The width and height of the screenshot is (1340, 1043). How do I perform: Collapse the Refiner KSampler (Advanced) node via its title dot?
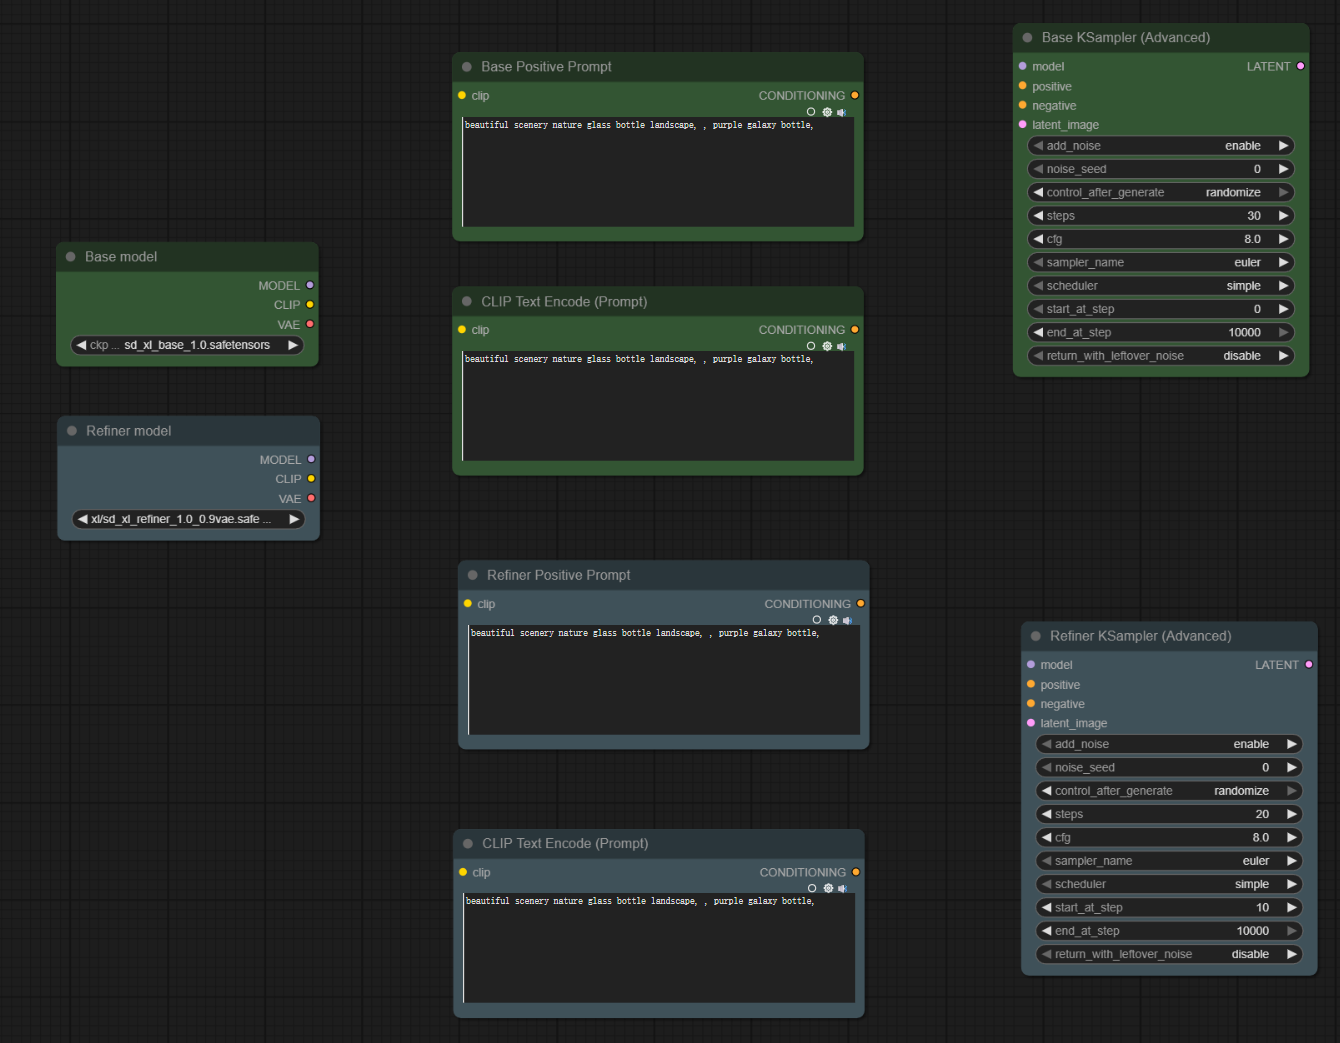pyautogui.click(x=1035, y=636)
